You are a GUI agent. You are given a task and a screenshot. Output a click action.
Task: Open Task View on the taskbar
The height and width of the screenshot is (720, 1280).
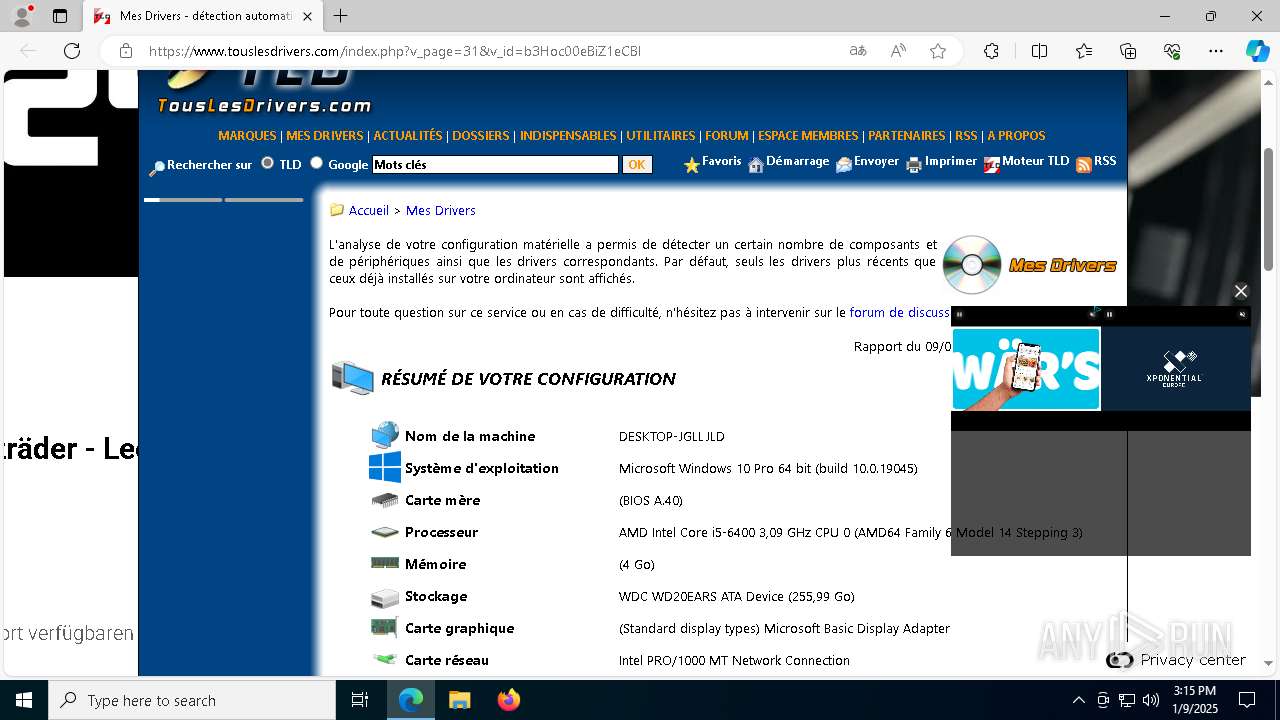tap(360, 700)
